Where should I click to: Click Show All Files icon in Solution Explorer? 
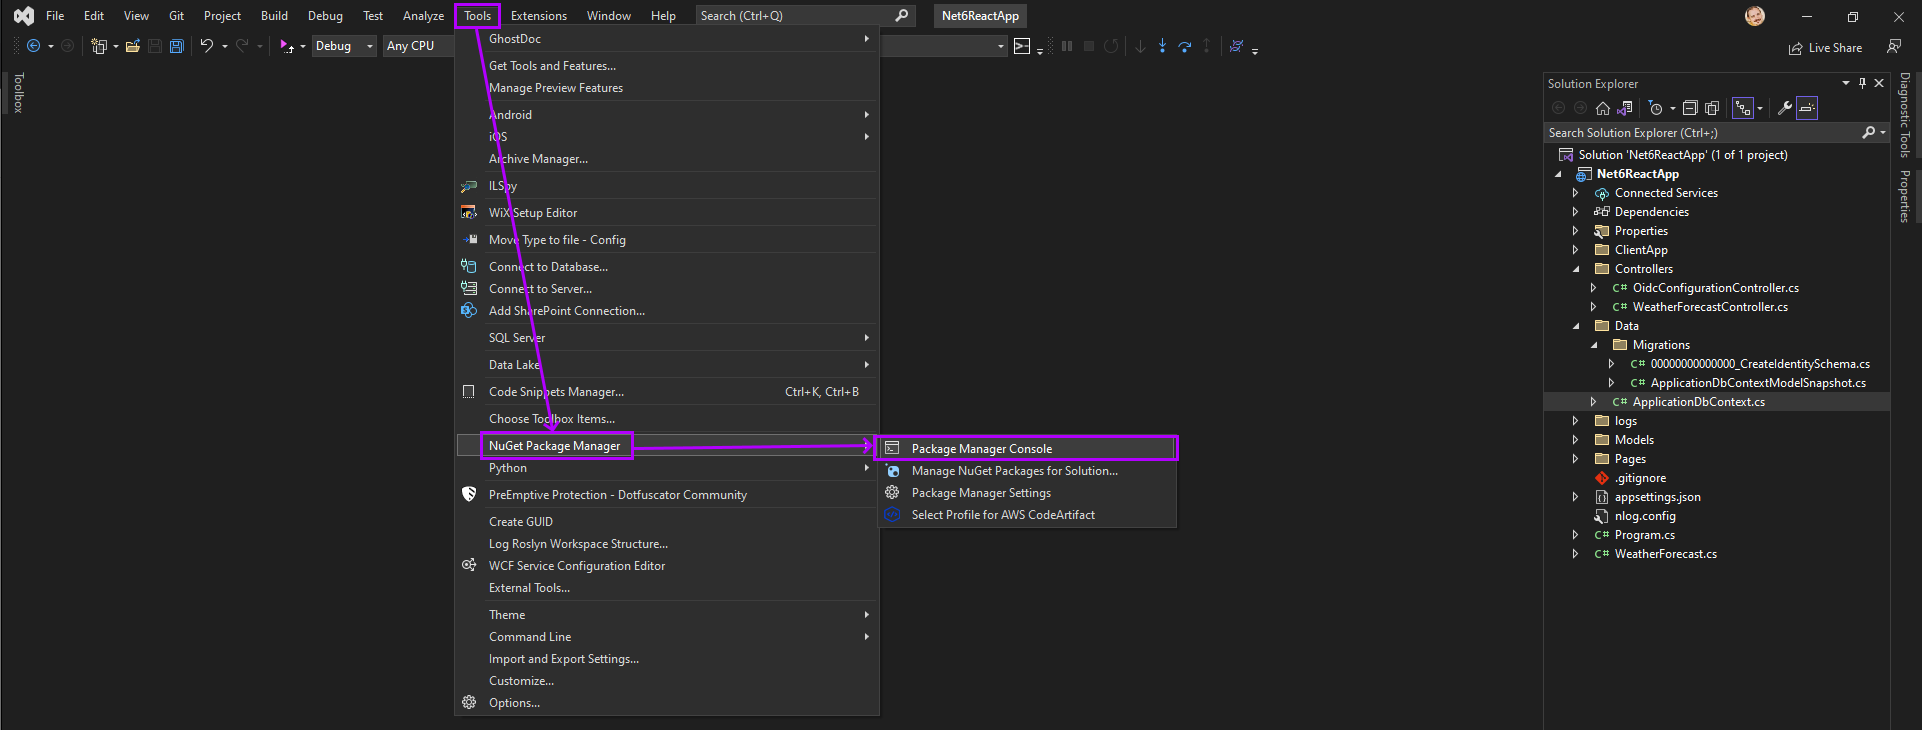[1712, 108]
